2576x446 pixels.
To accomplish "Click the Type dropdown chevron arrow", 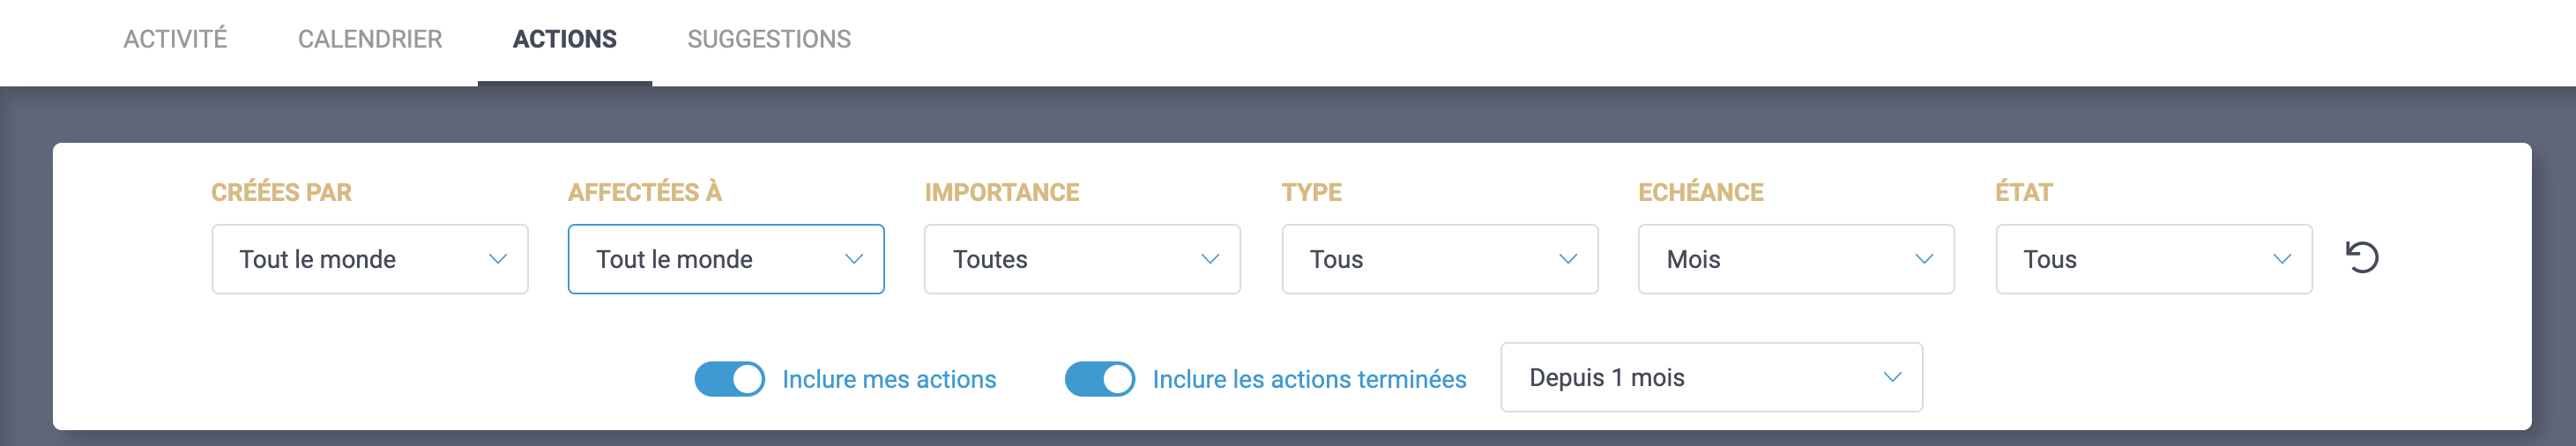I will 1568,259.
